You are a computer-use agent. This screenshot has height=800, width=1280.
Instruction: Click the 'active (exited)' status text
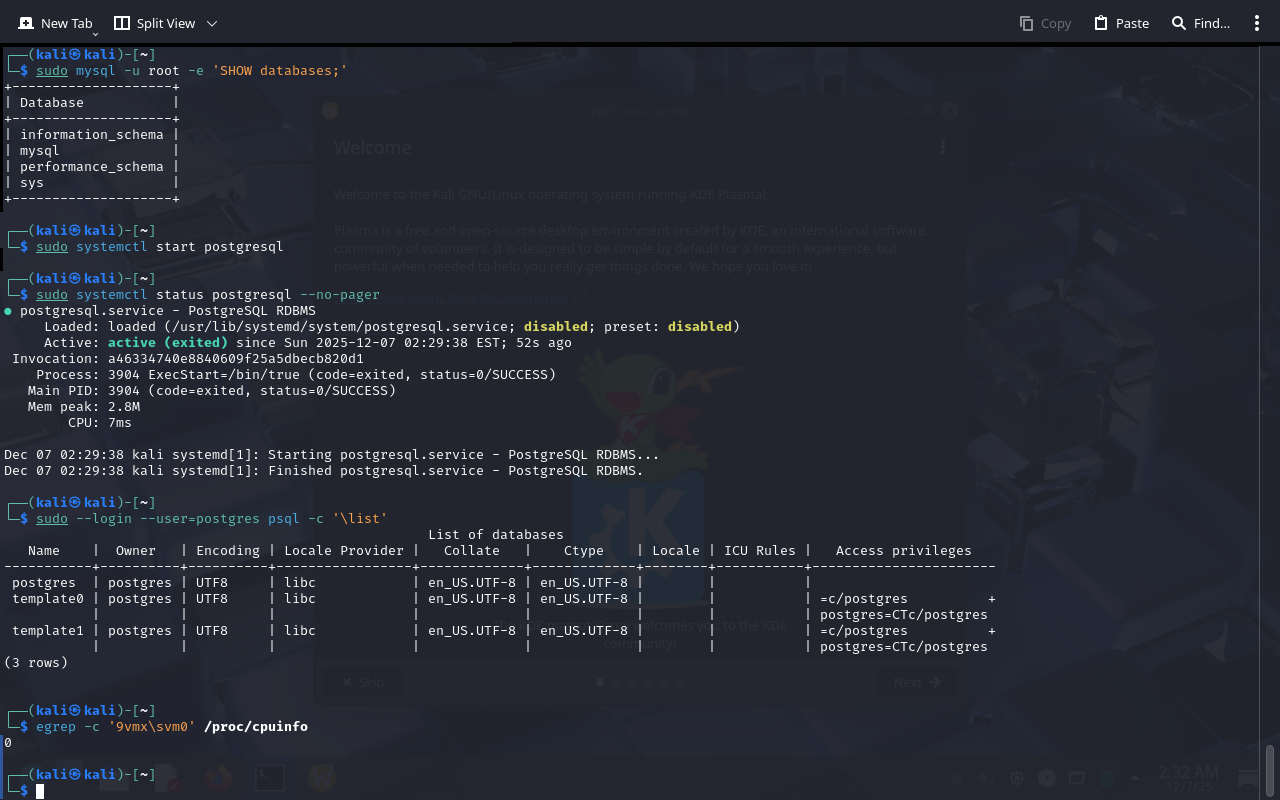tap(168, 343)
